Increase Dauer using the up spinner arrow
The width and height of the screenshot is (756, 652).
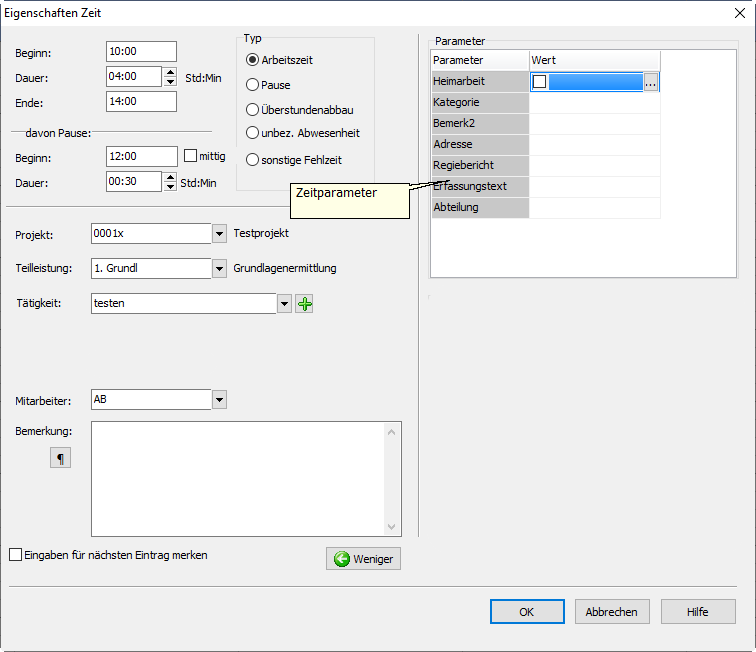tap(169, 72)
